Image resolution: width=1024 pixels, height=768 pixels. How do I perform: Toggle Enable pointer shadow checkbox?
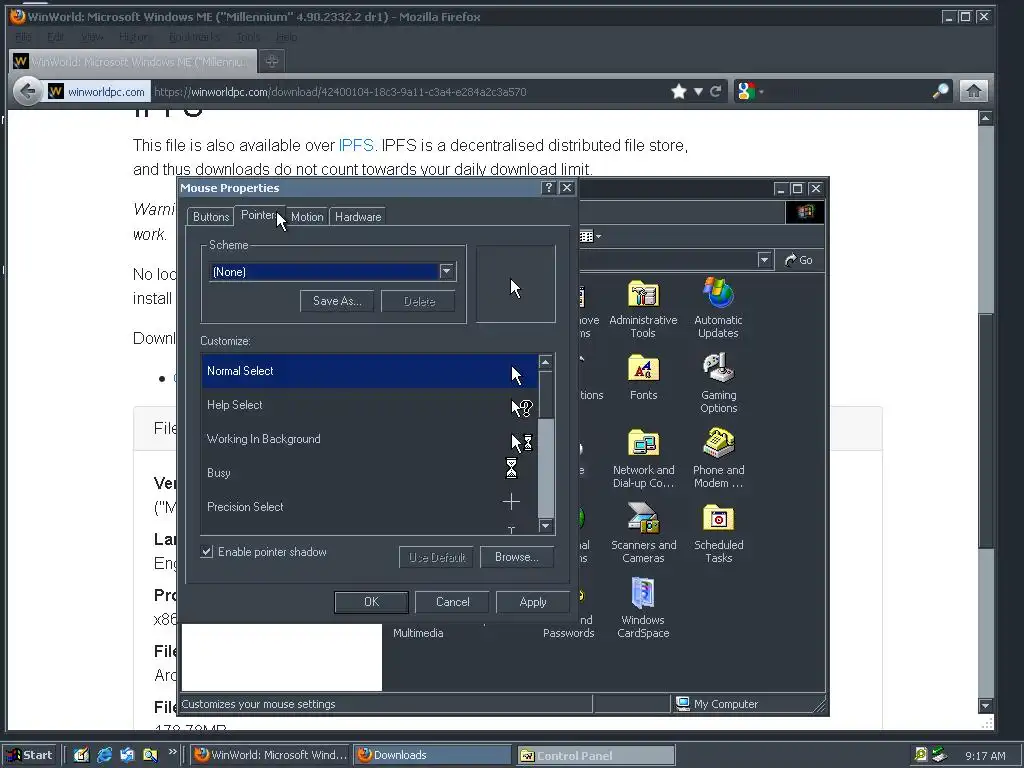click(206, 552)
